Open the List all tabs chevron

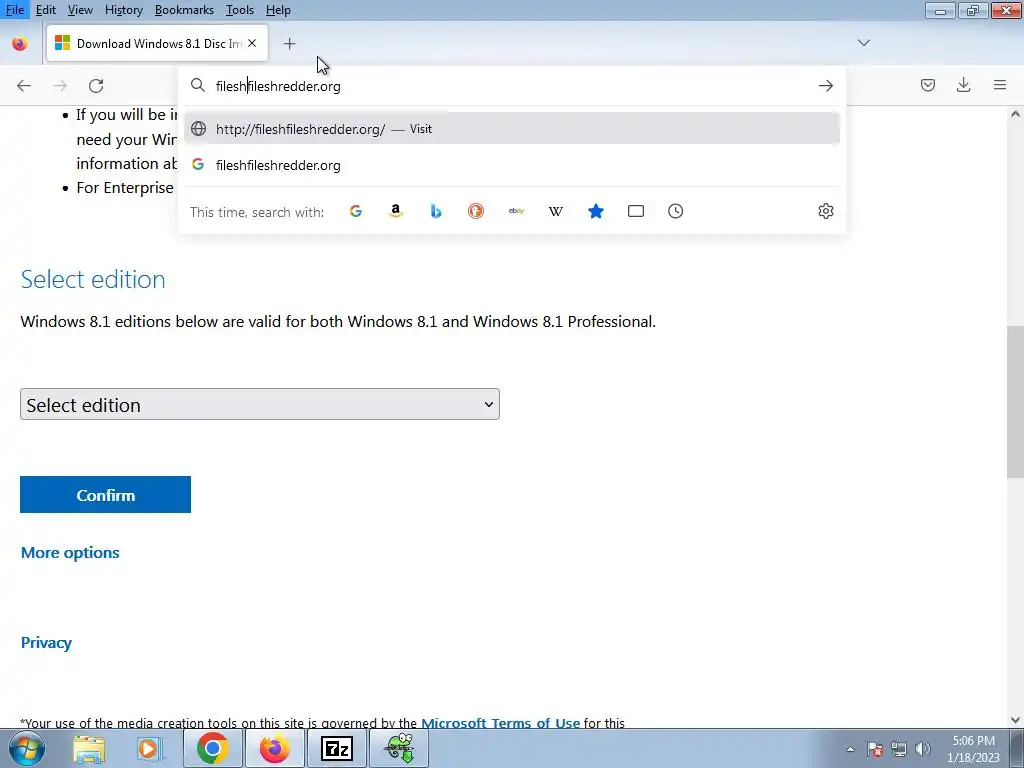[863, 43]
